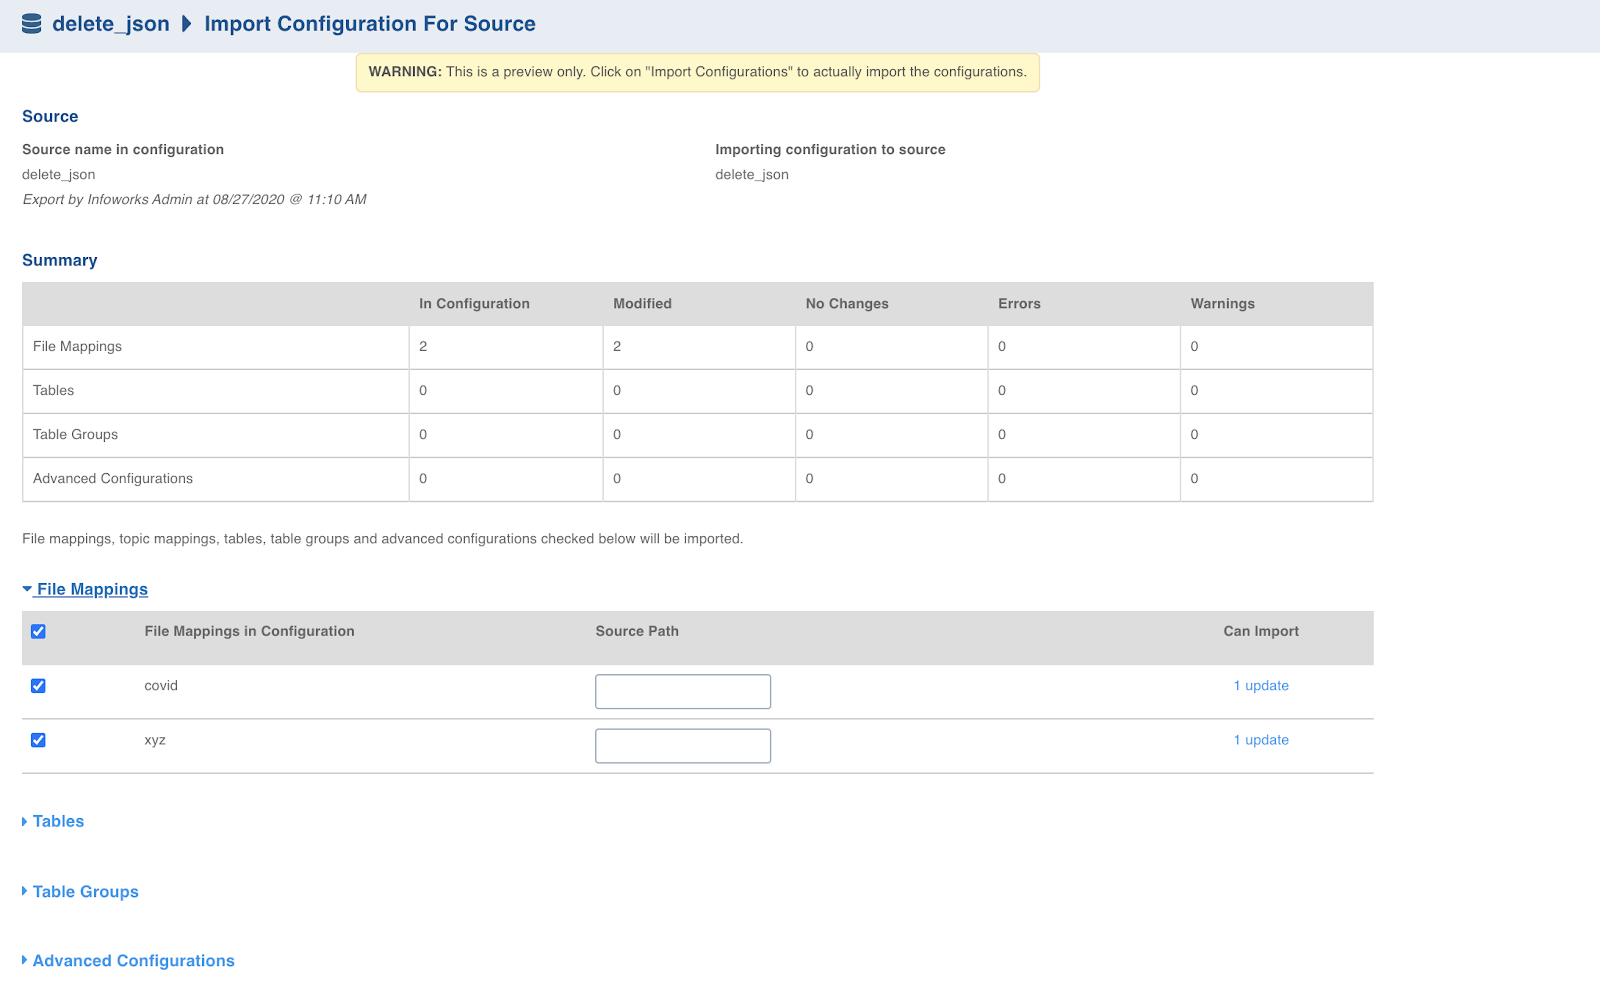Viewport: 1600px width, 1003px height.
Task: Click the Table Groups summary row label
Action: 75,435
